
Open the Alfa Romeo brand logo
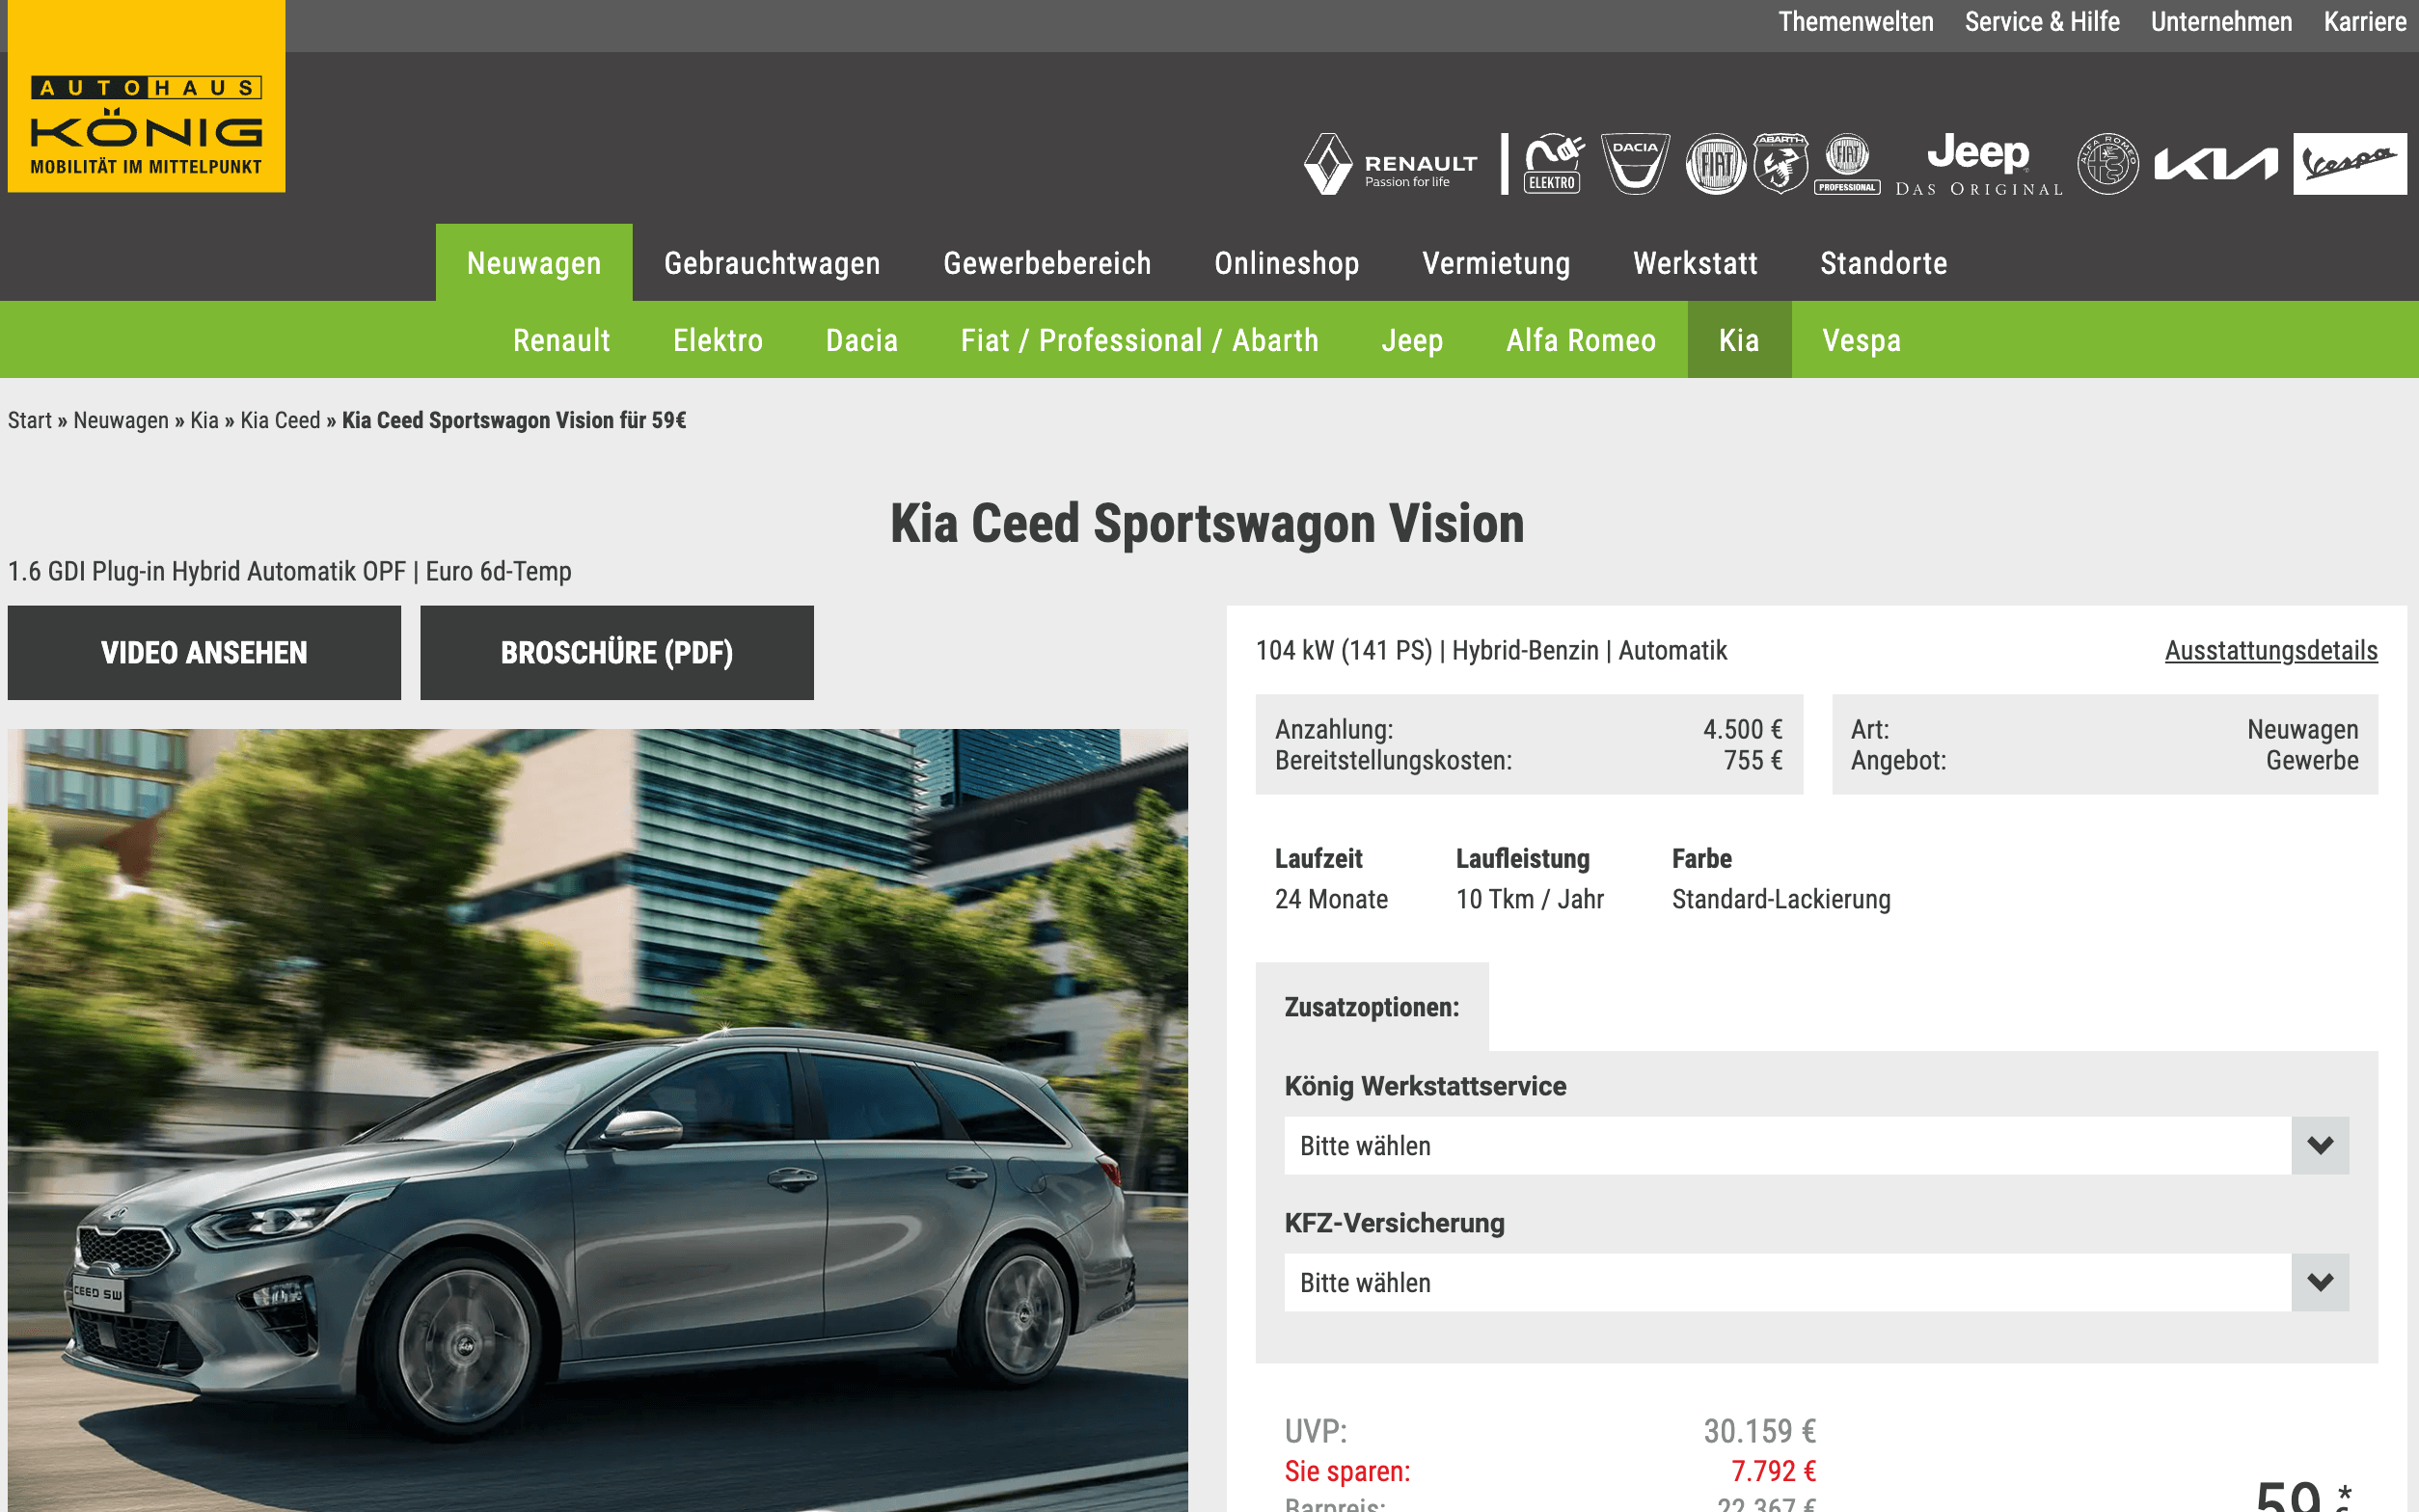pyautogui.click(x=2108, y=163)
